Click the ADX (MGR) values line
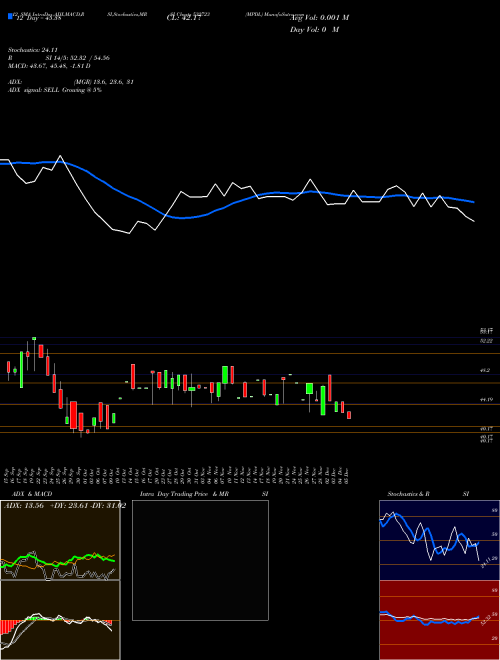Image resolution: width=500 pixels, height=660 pixels. pos(71,82)
